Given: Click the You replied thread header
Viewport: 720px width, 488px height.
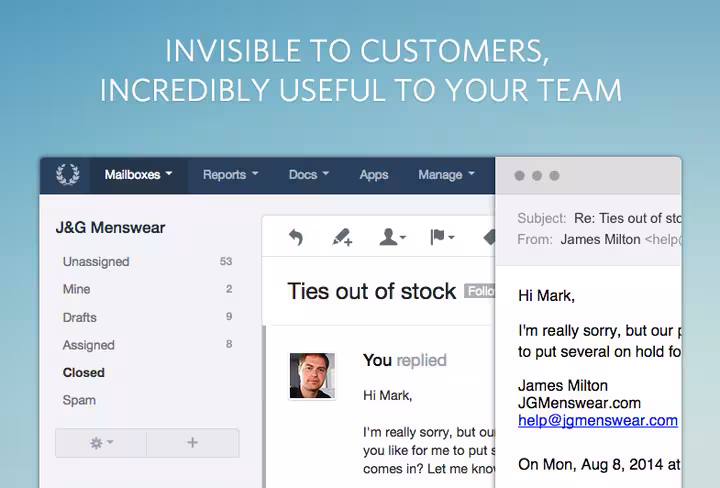Looking at the screenshot, I should click(x=405, y=360).
